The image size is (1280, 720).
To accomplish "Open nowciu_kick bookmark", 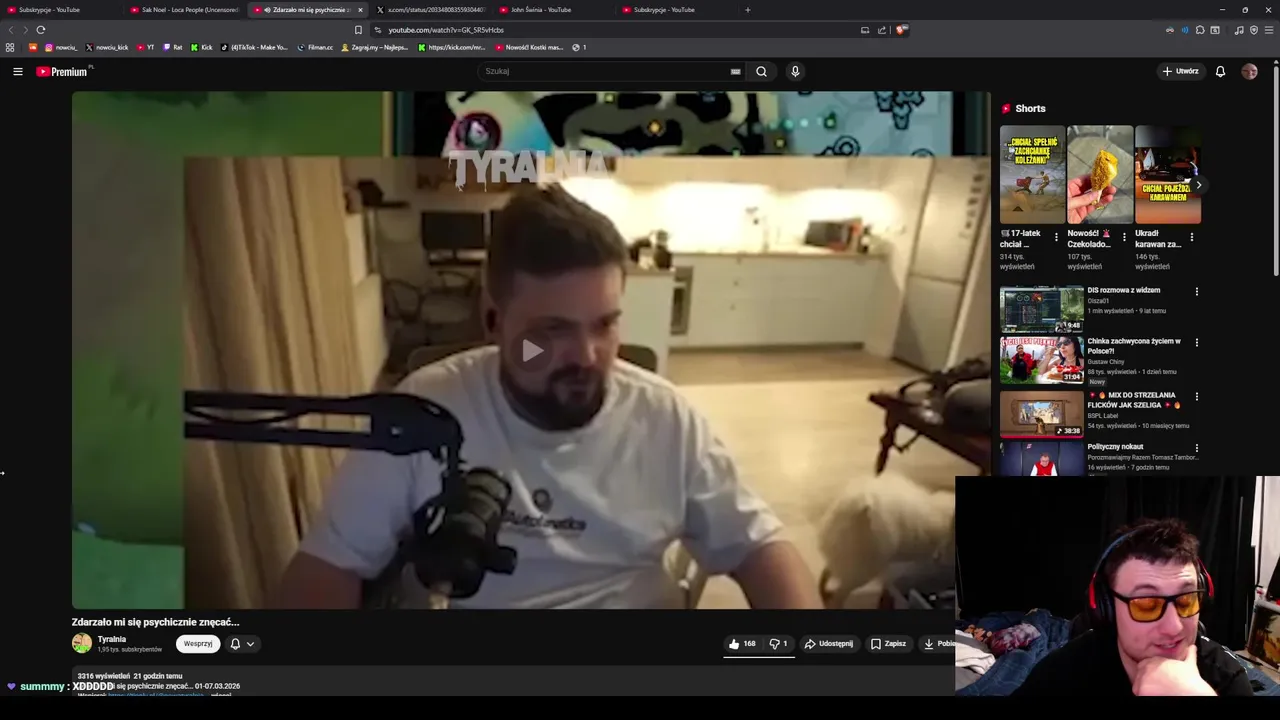I will [107, 47].
